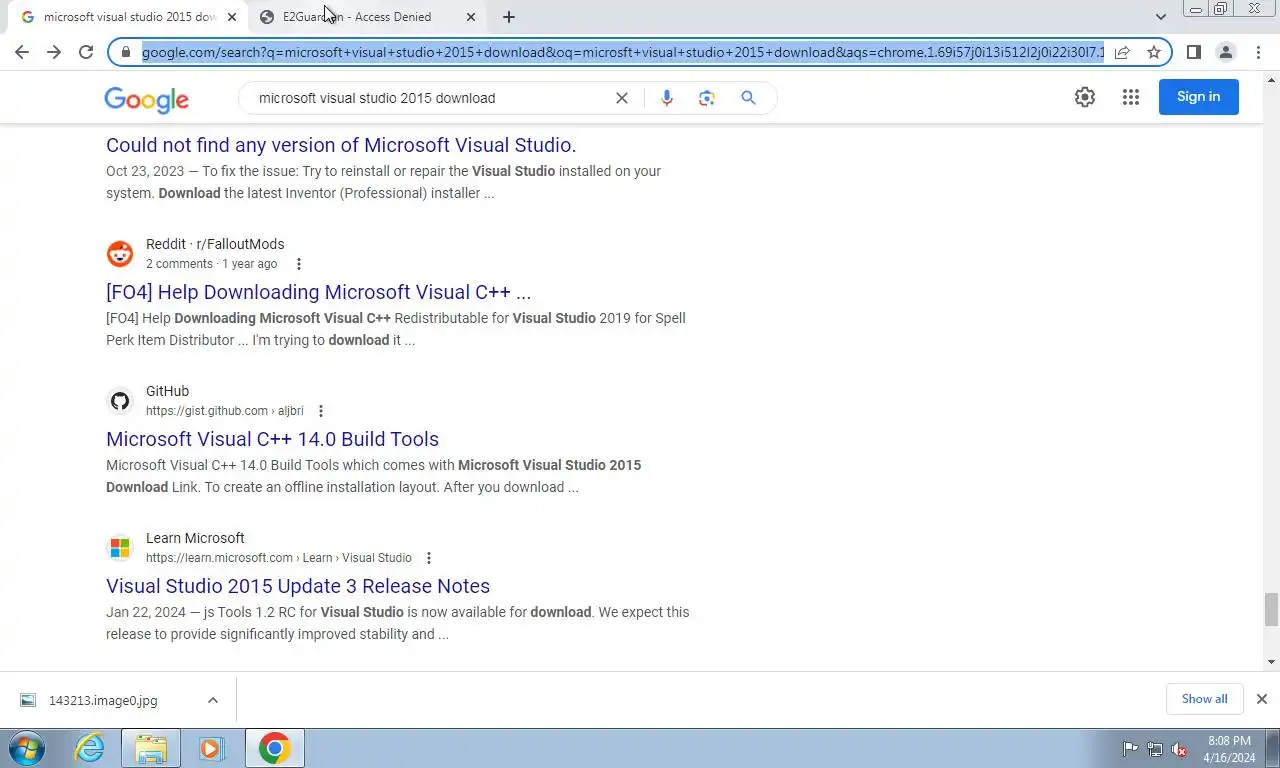Open network status tray icon
This screenshot has height=768, width=1280.
tap(1155, 749)
